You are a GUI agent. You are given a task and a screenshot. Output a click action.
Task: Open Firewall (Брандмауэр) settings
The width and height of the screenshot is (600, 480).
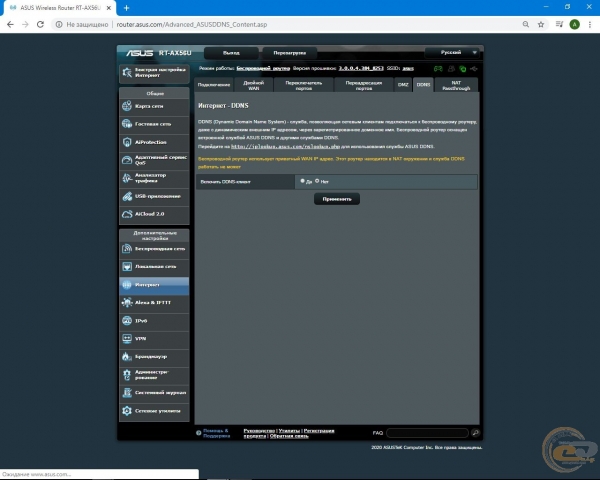coord(154,357)
